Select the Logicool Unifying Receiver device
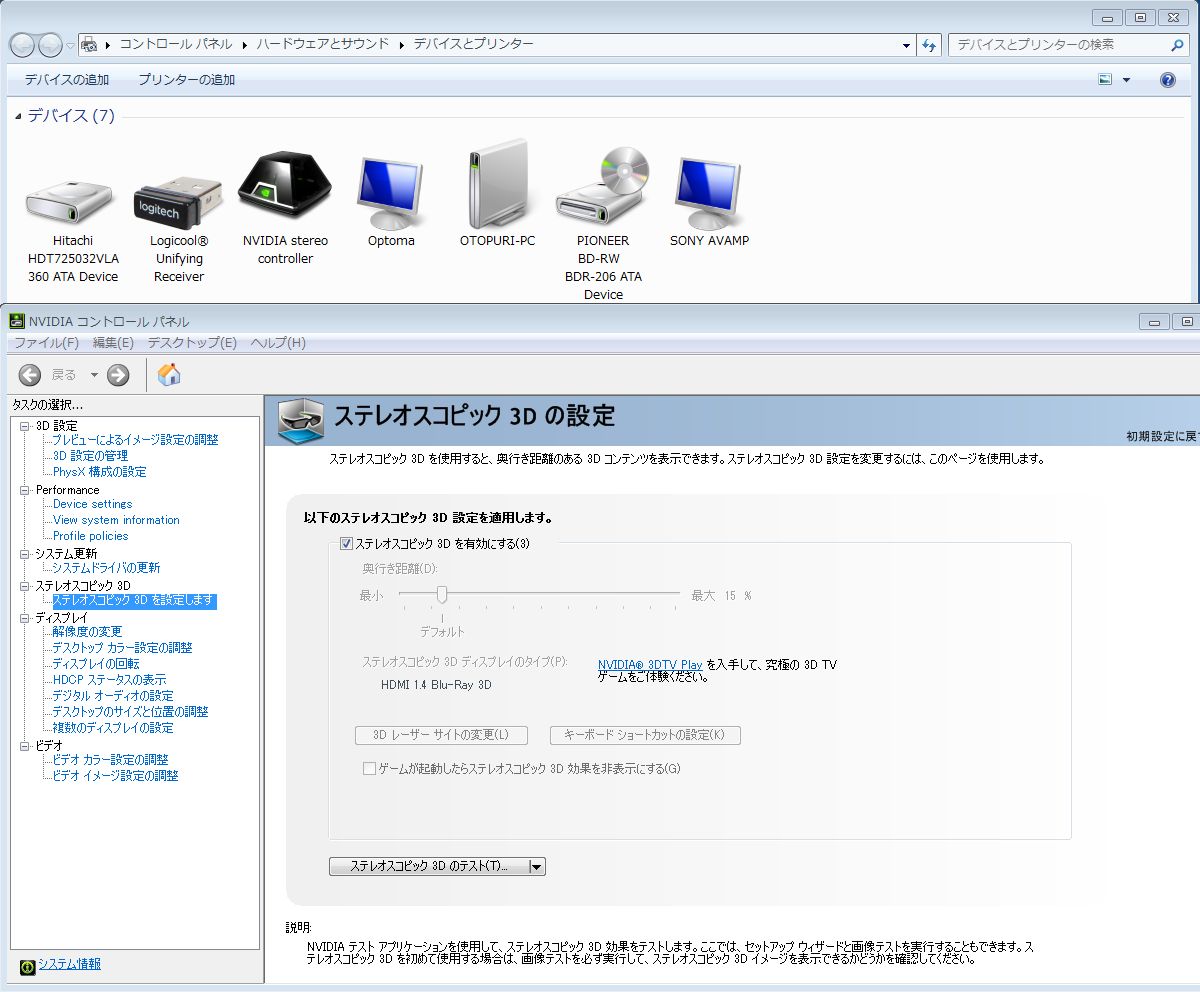 click(x=179, y=204)
